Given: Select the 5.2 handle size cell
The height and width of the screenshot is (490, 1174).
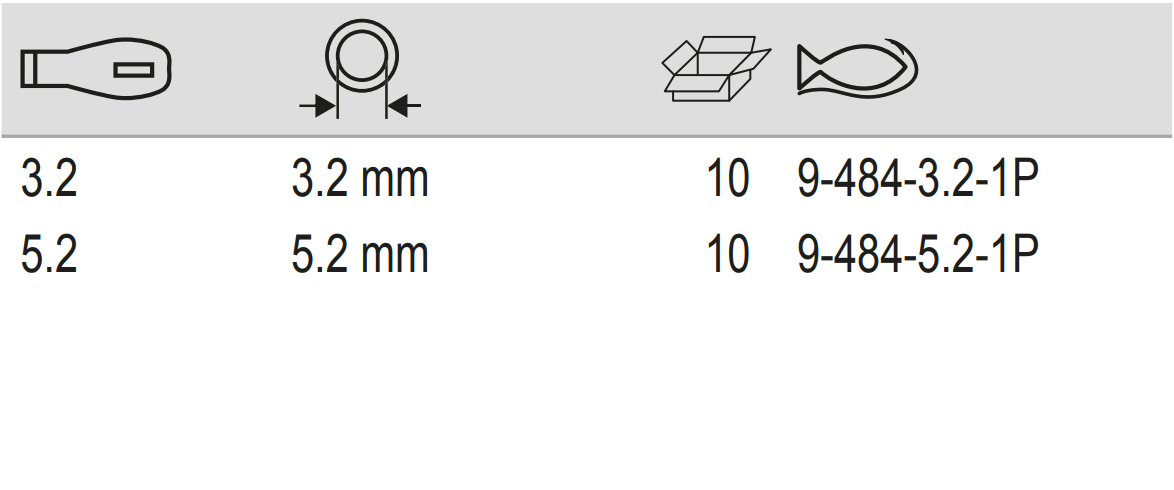Looking at the screenshot, I should pos(49,255).
